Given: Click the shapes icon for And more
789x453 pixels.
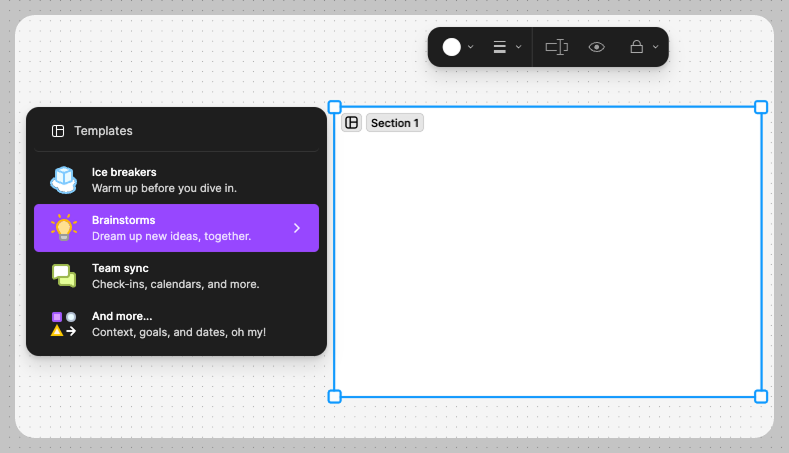Looking at the screenshot, I should pyautogui.click(x=64, y=324).
